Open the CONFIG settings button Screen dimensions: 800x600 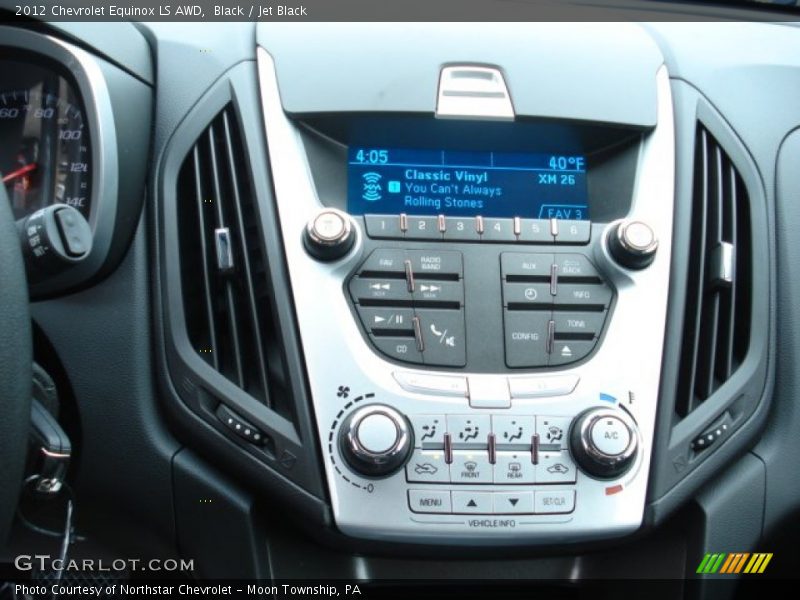point(526,337)
